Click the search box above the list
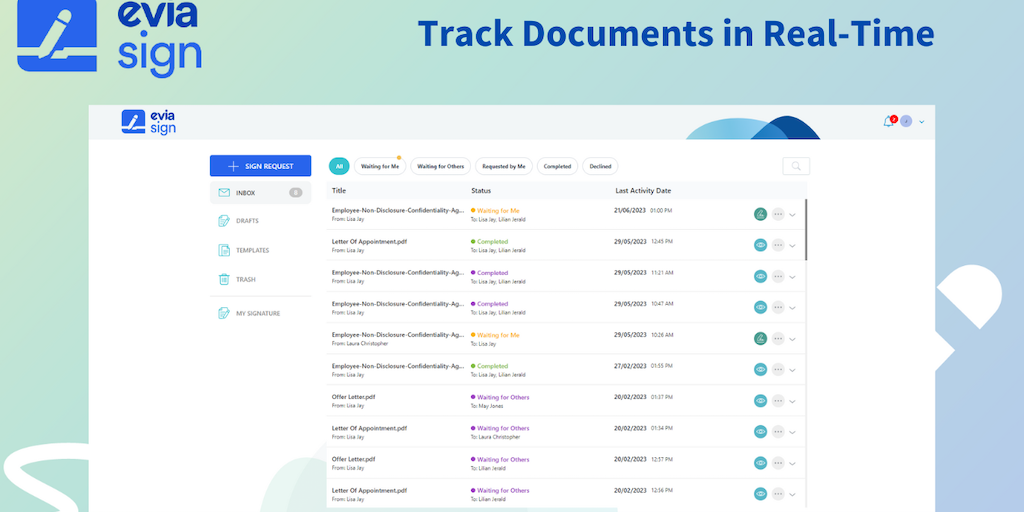1024x512 pixels. [x=796, y=166]
